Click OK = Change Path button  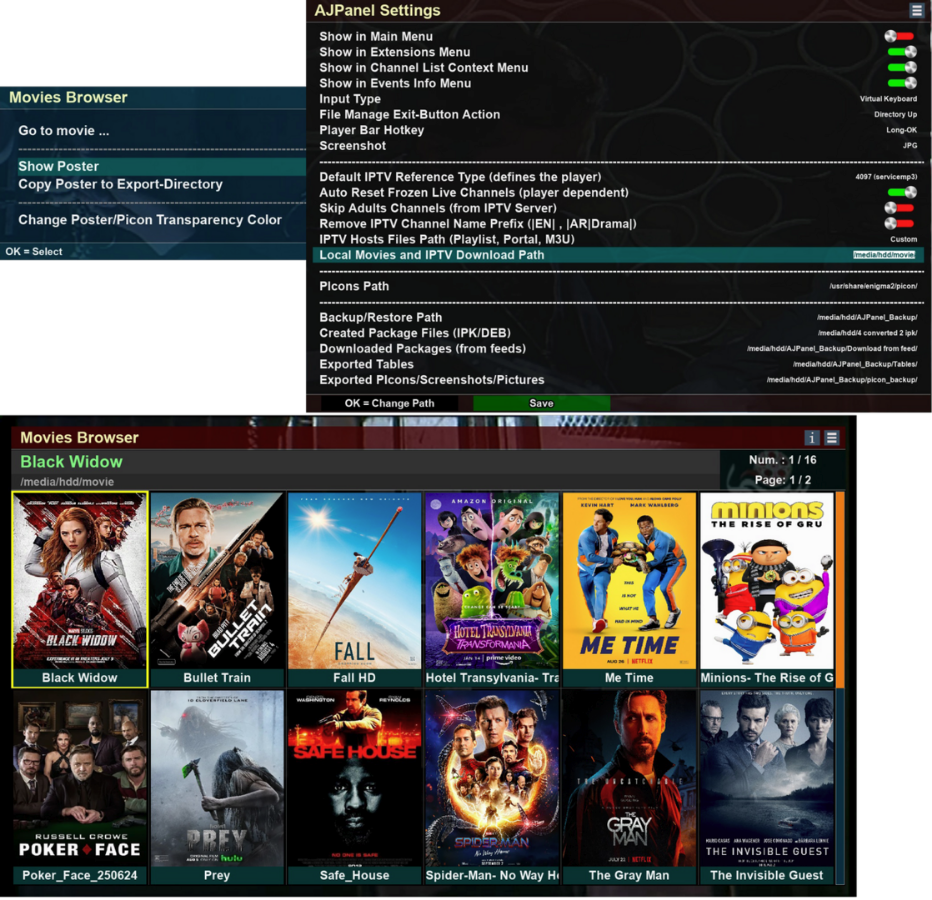389,403
